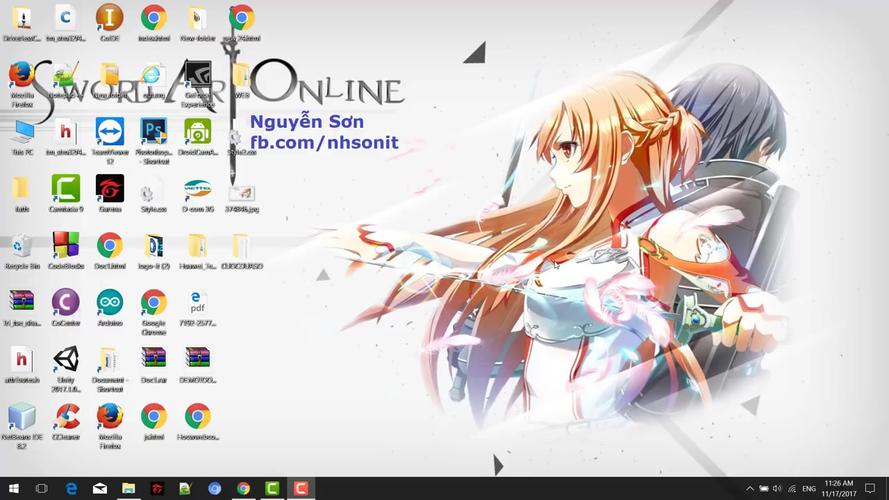
Task: Open the CoIDE desktop shortcut
Action: (x=109, y=18)
